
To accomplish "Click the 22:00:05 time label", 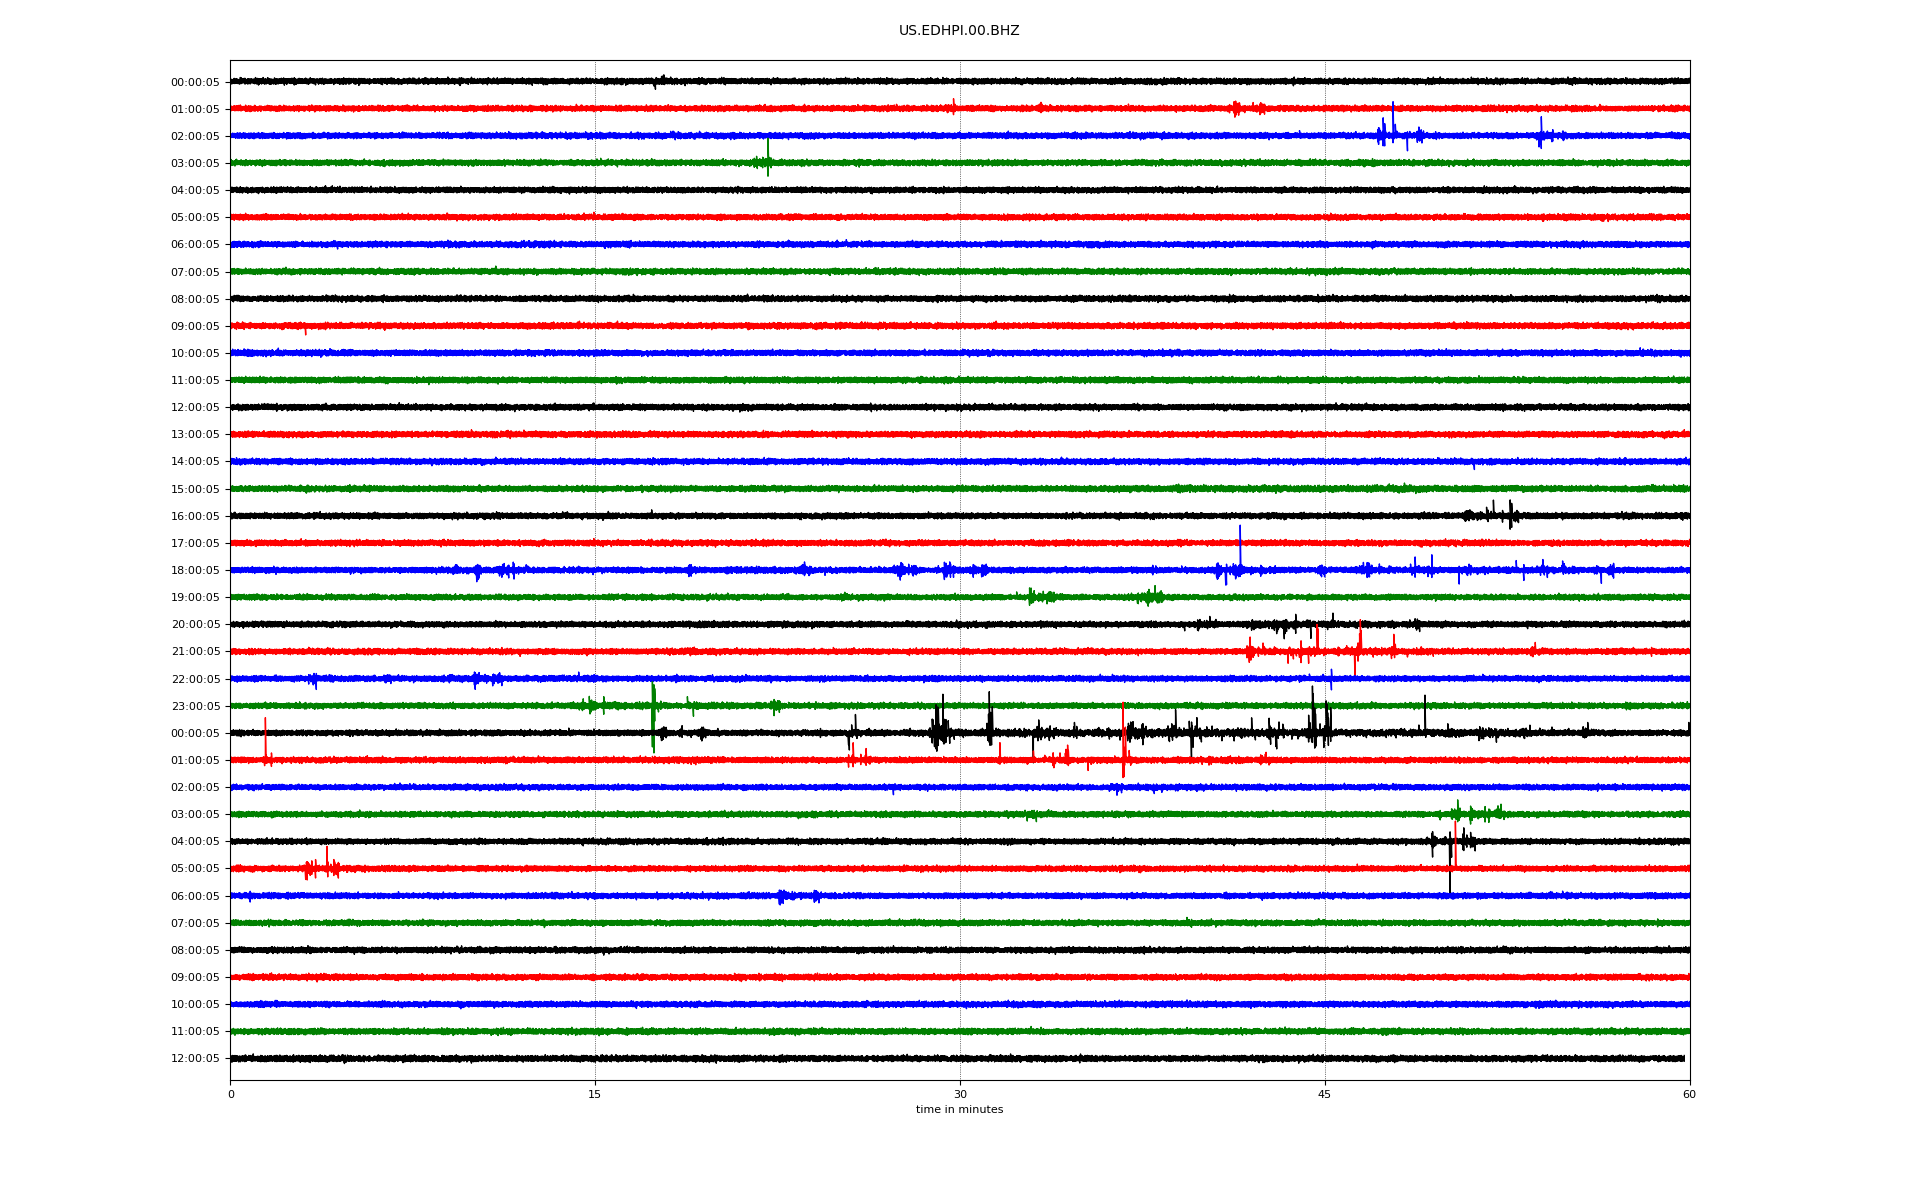I will pos(195,680).
